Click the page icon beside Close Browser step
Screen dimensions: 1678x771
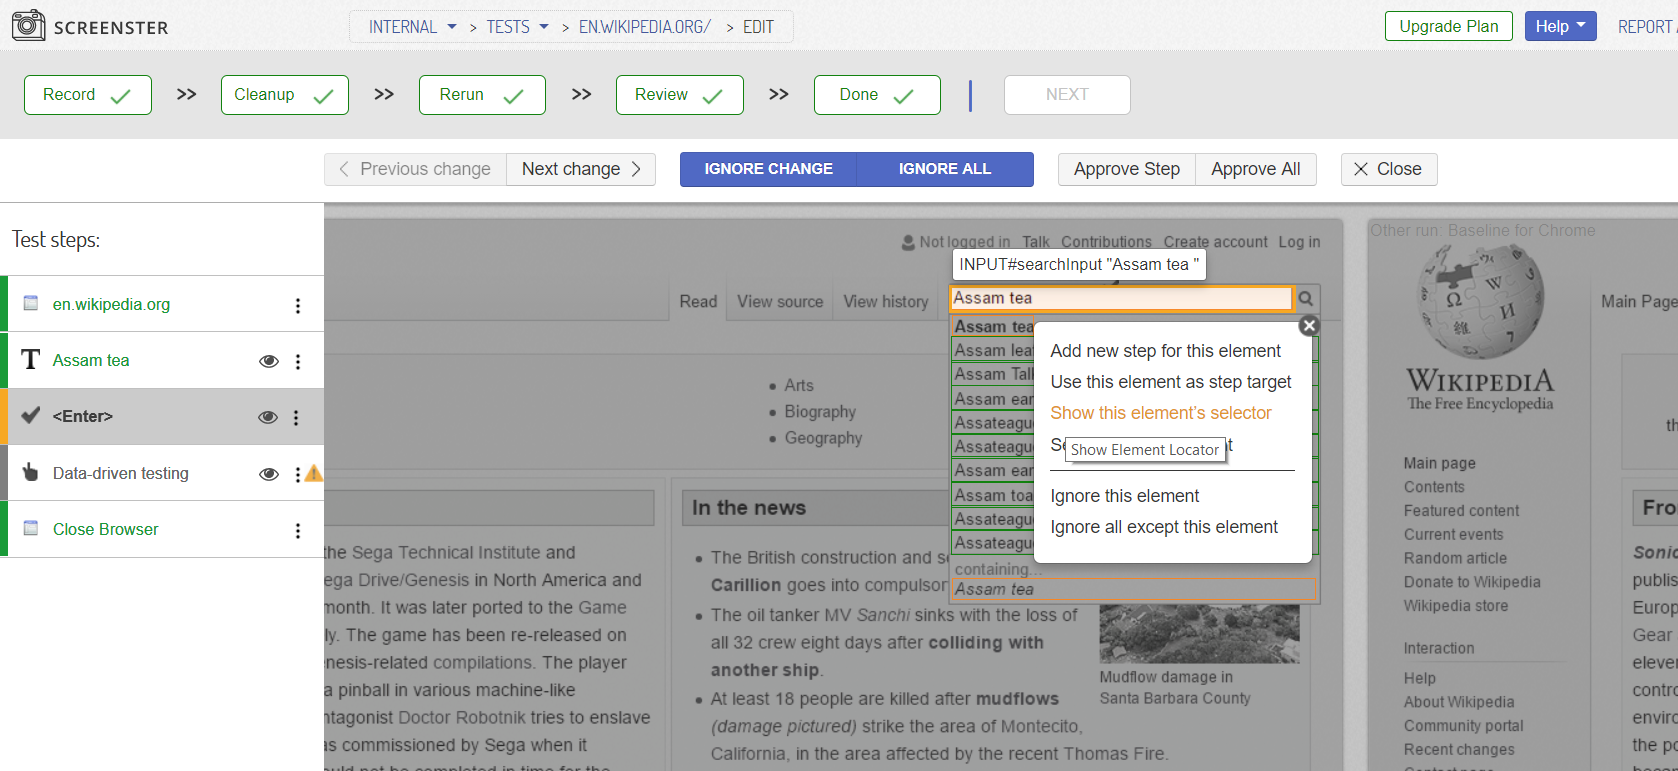pos(31,528)
